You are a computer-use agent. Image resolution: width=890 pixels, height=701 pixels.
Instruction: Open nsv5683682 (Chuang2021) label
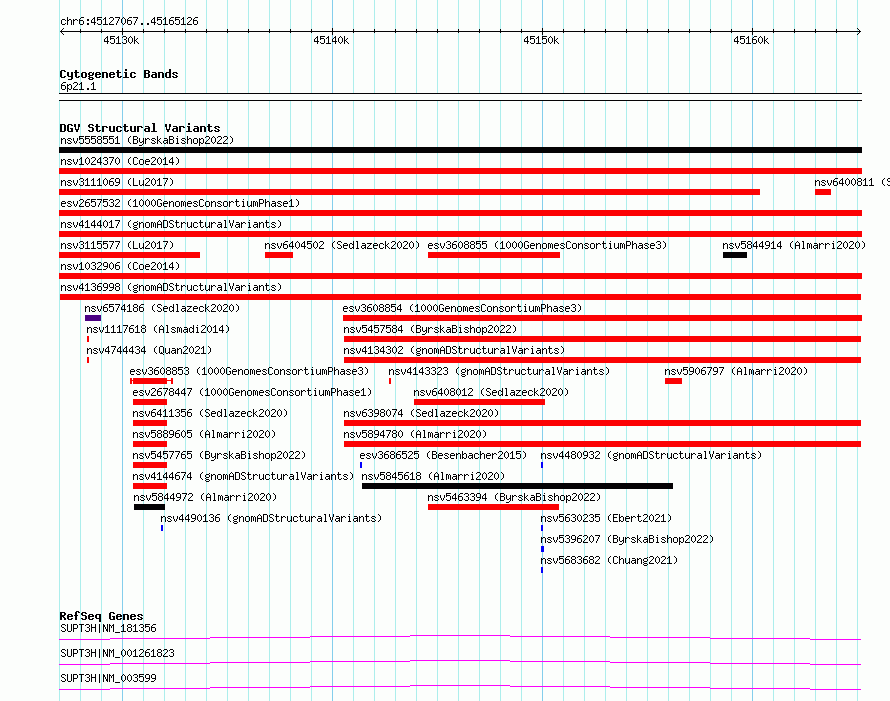[x=609, y=560]
